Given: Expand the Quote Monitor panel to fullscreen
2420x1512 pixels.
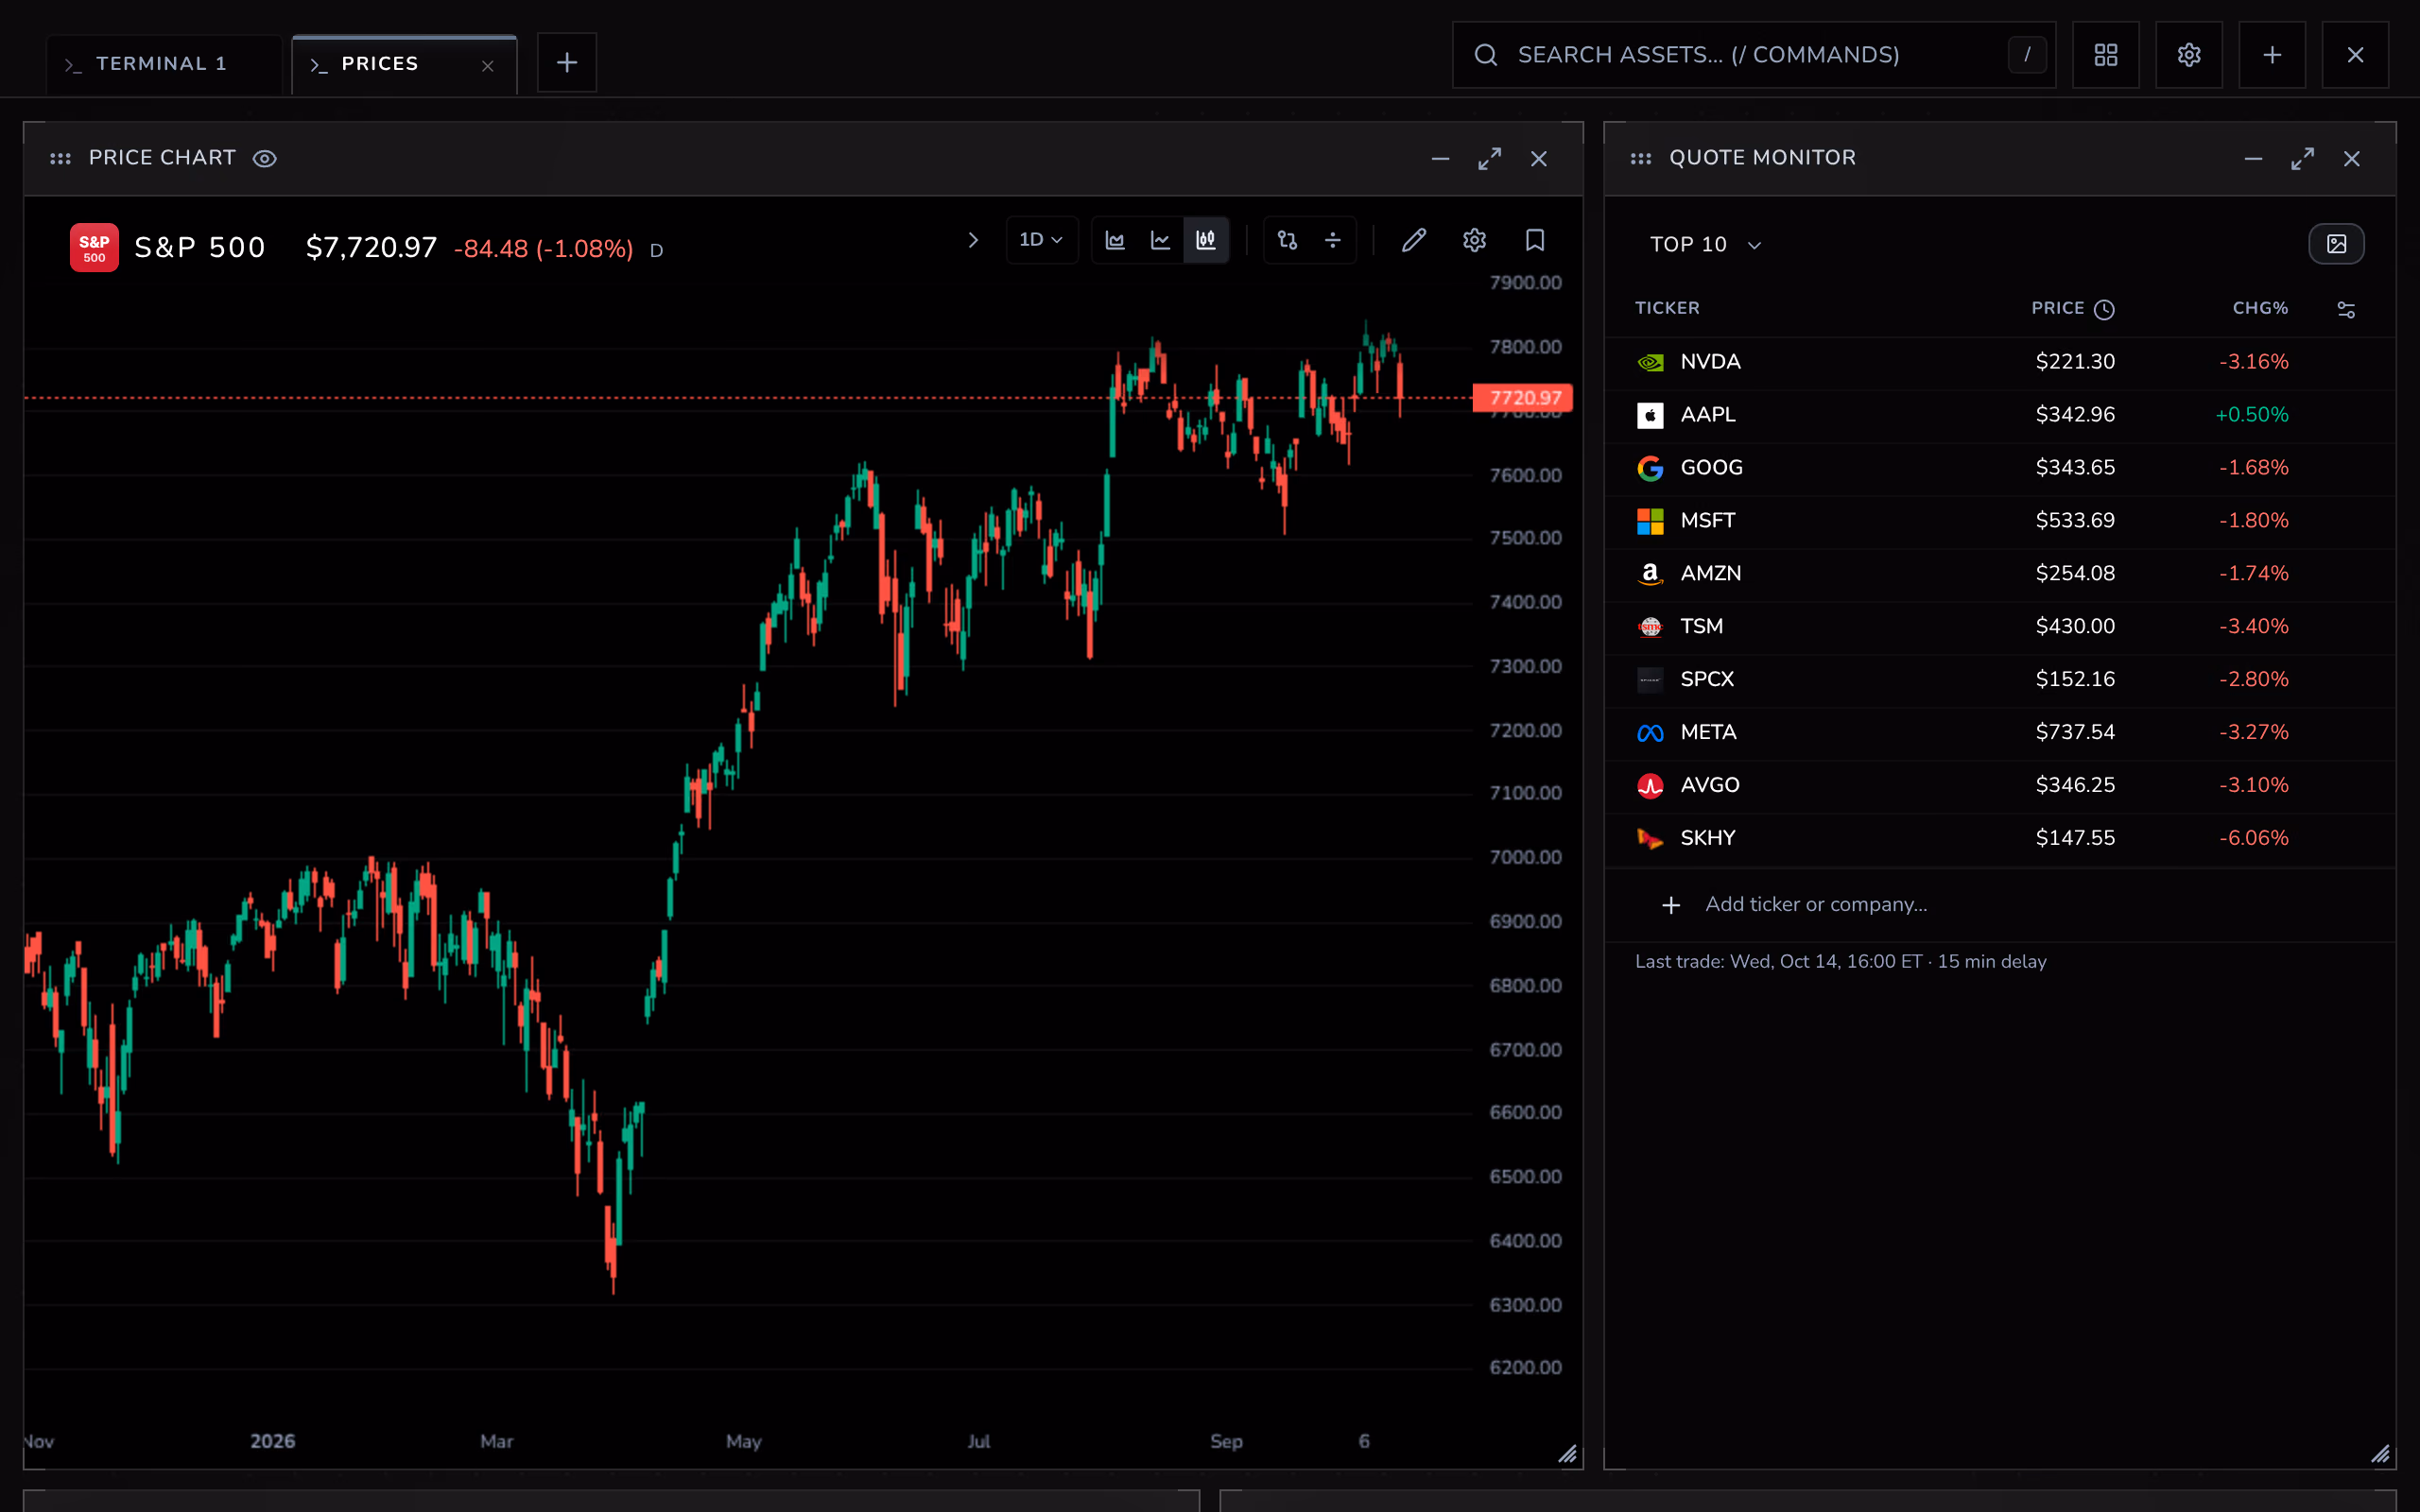Looking at the screenshot, I should (x=2303, y=159).
